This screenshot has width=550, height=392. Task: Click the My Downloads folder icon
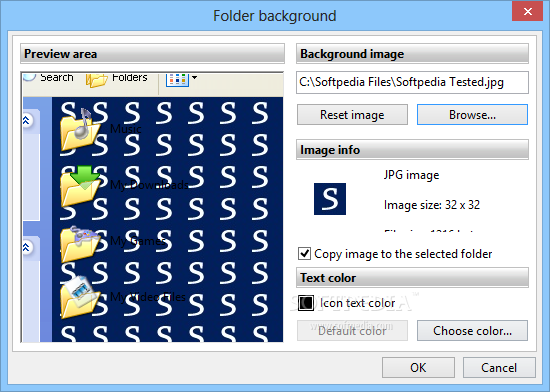click(80, 186)
